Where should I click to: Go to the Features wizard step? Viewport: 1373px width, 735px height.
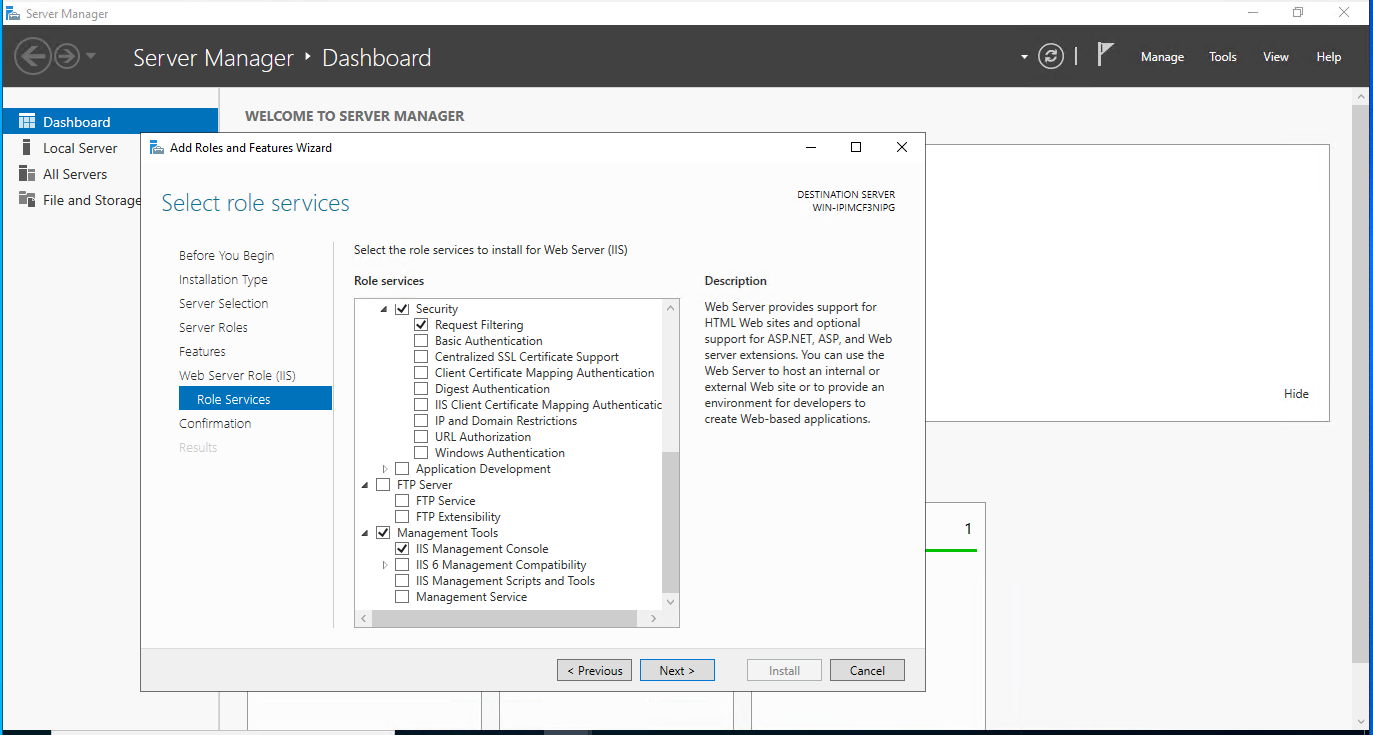pos(202,351)
